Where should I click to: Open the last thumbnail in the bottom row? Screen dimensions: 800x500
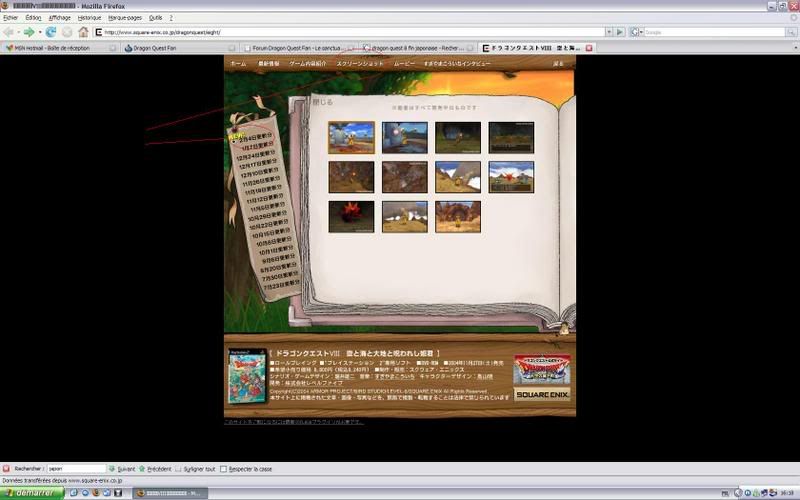458,217
